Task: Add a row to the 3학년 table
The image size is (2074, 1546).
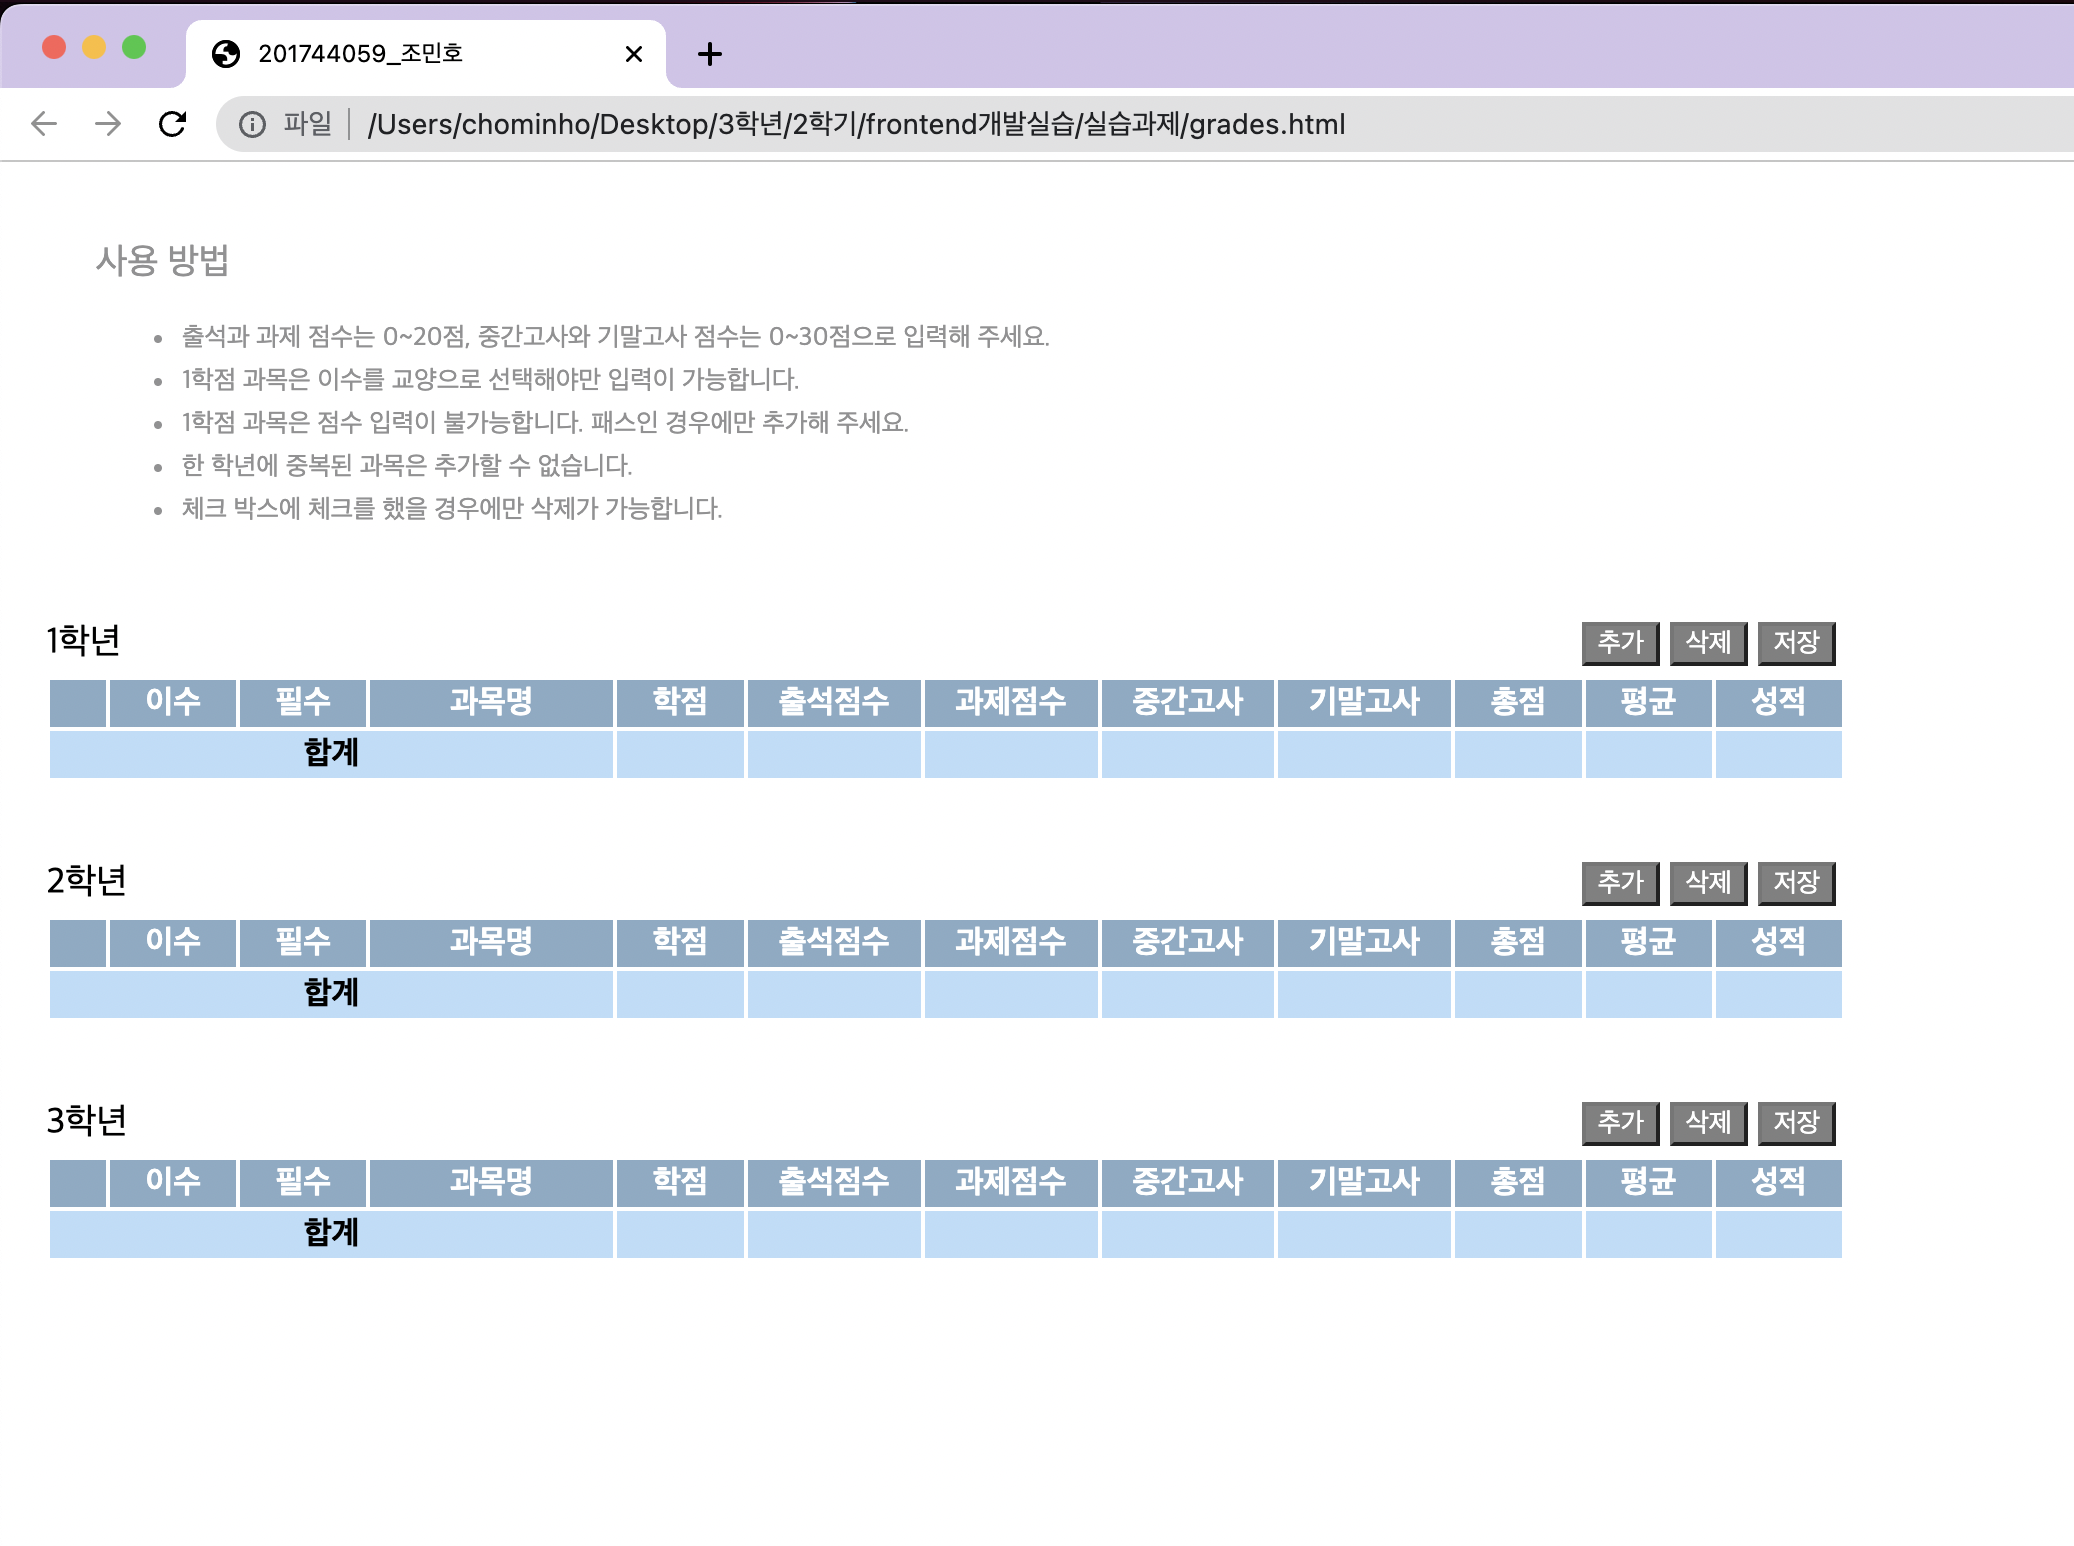Action: click(1620, 1123)
